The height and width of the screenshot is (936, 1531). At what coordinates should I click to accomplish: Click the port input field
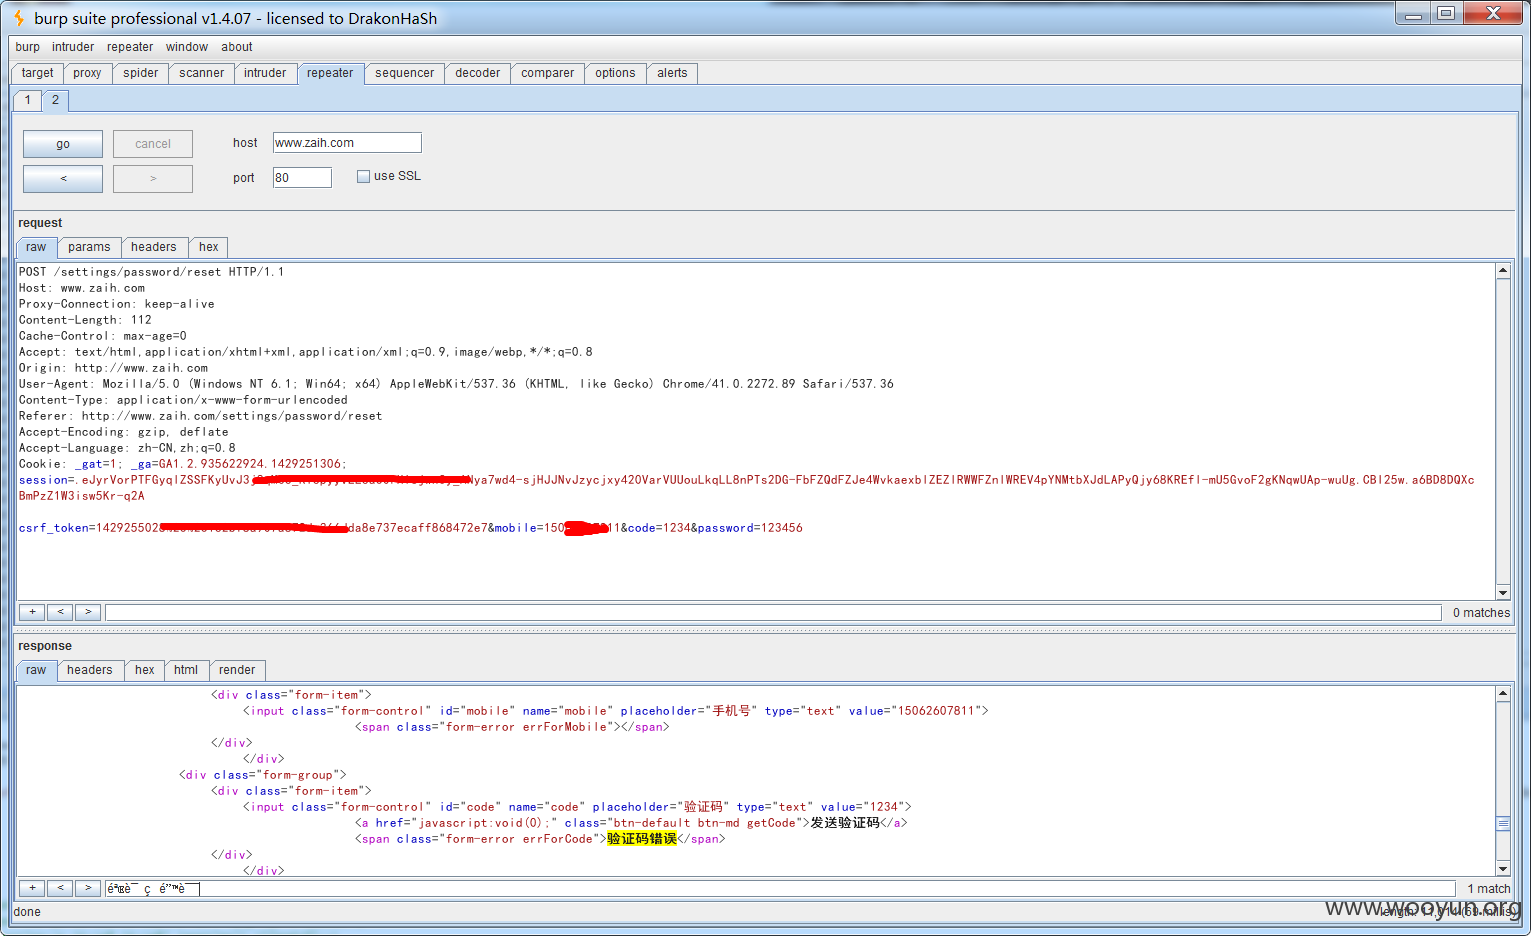(x=302, y=178)
